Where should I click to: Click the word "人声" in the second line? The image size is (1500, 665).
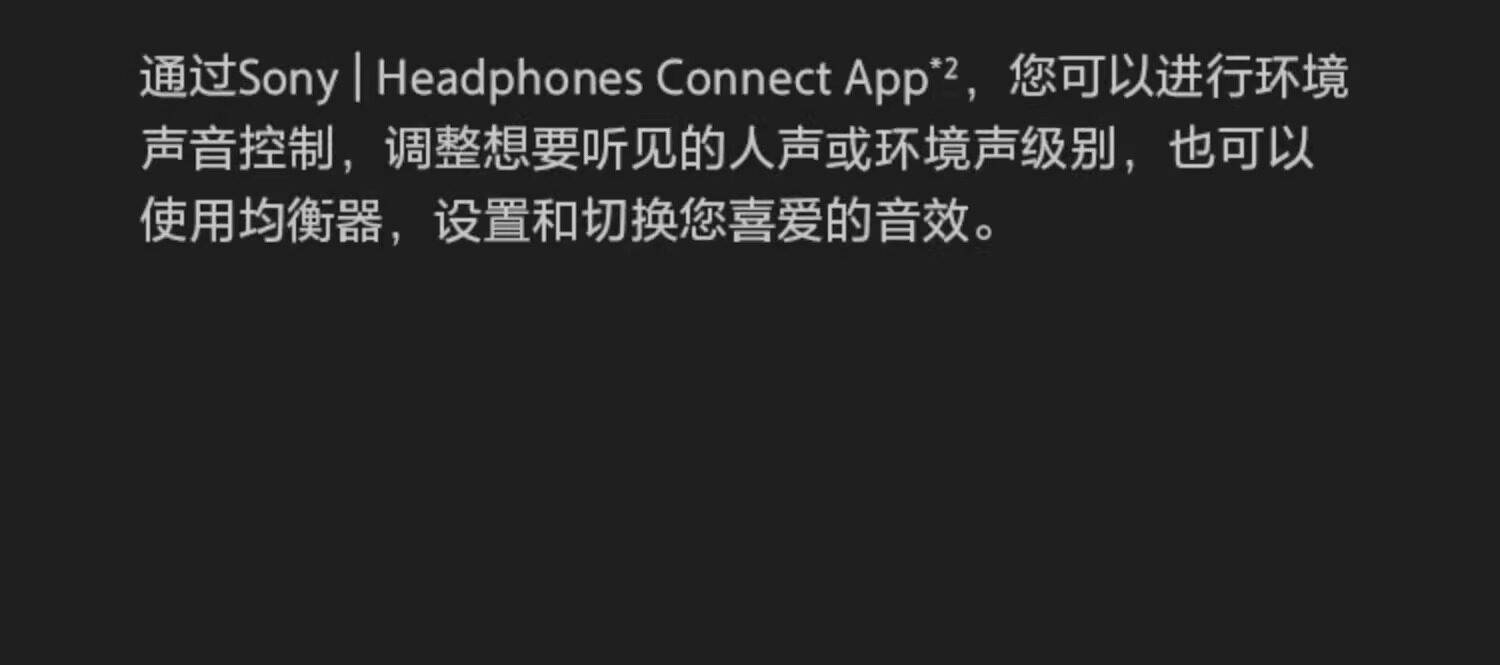(775, 151)
